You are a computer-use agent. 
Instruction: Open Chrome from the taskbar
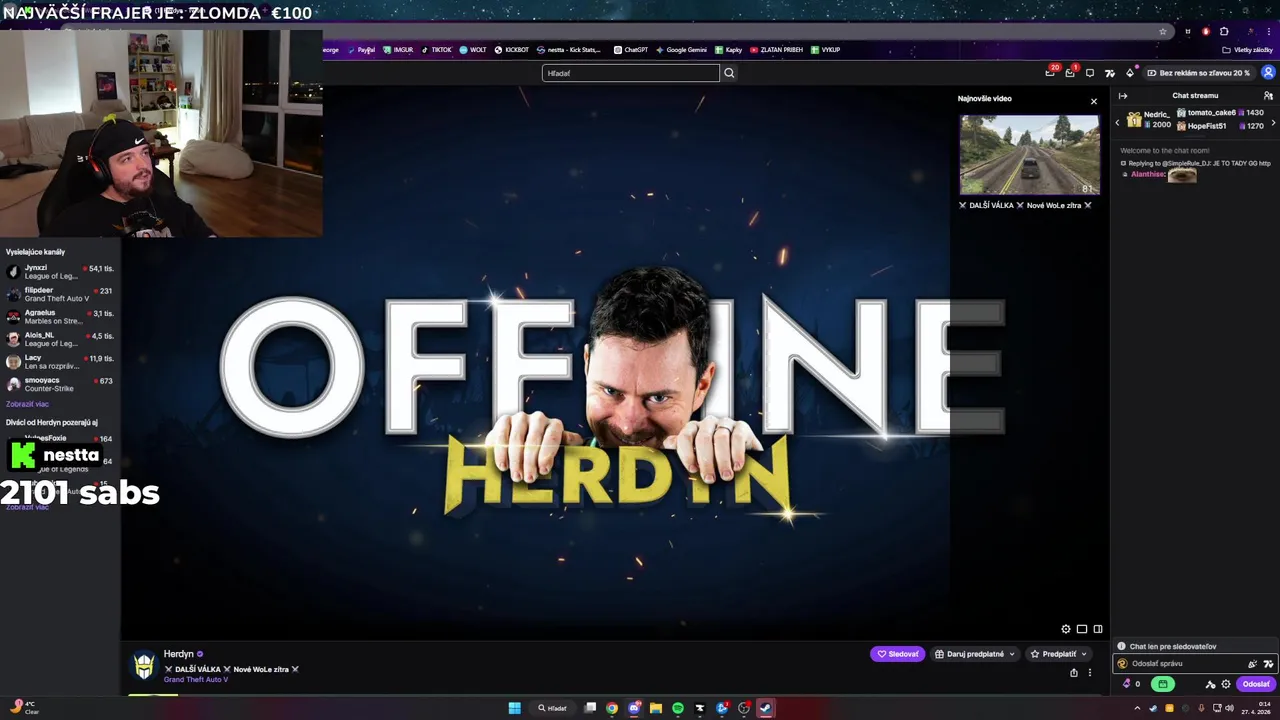612,708
